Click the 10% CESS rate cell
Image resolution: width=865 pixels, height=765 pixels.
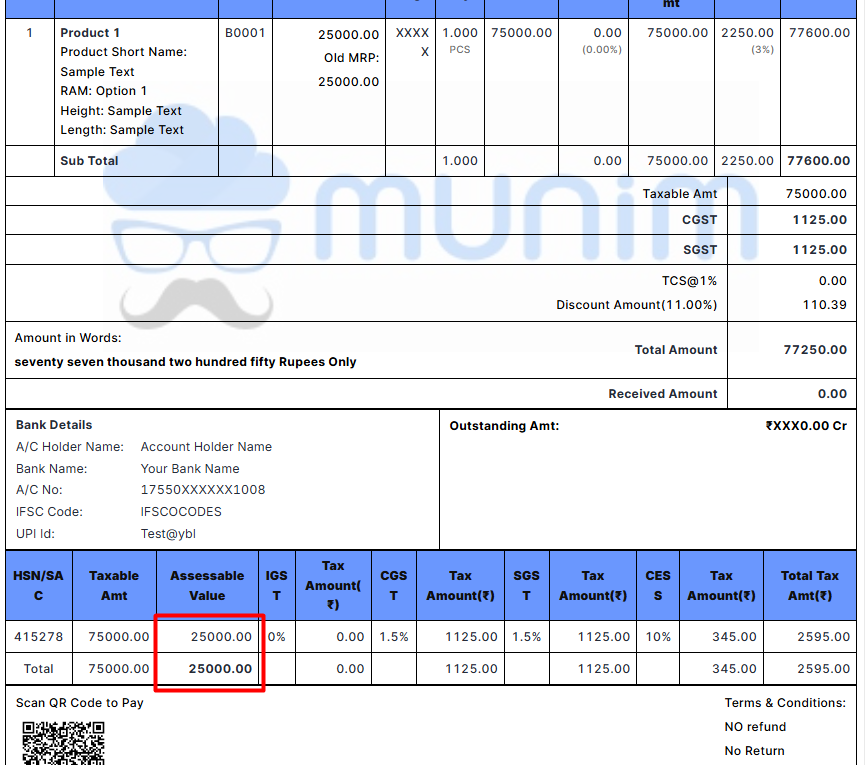coord(658,636)
